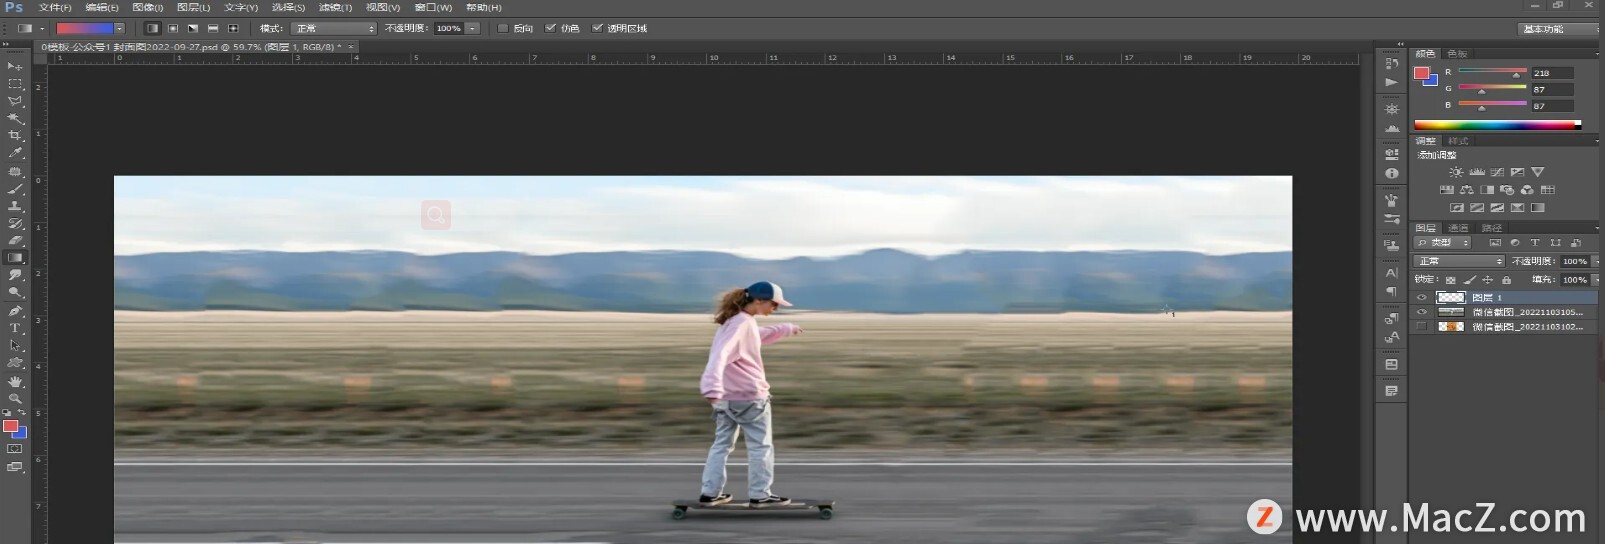Screen dimensions: 1605x544
Task: Open 基本功能 workspace switcher
Action: coord(1557,29)
